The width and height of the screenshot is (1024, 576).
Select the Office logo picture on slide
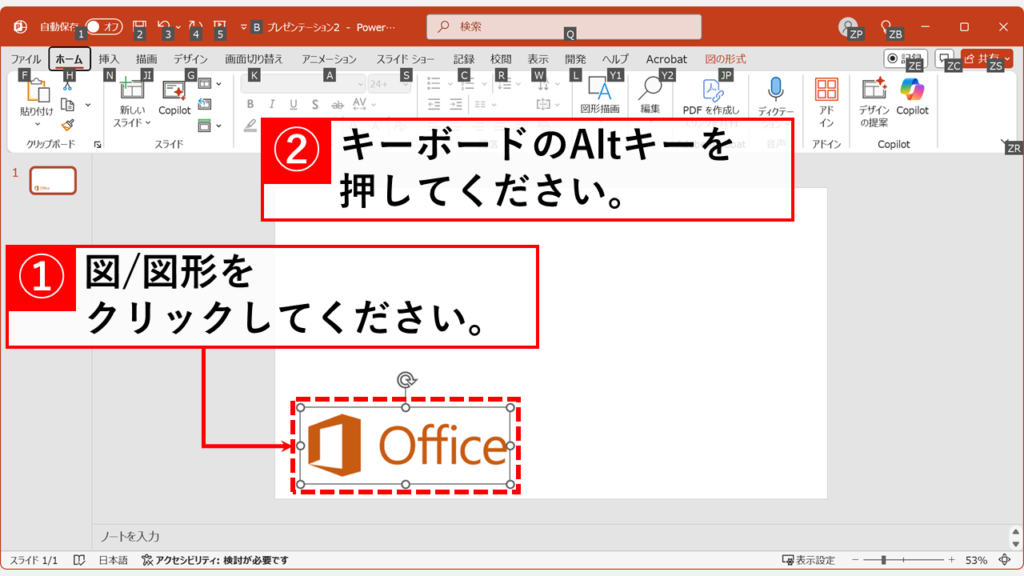click(406, 446)
